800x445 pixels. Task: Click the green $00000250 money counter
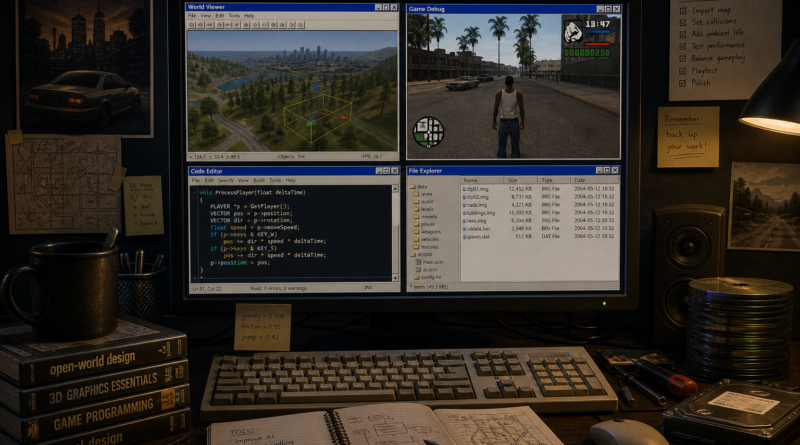[x=587, y=53]
